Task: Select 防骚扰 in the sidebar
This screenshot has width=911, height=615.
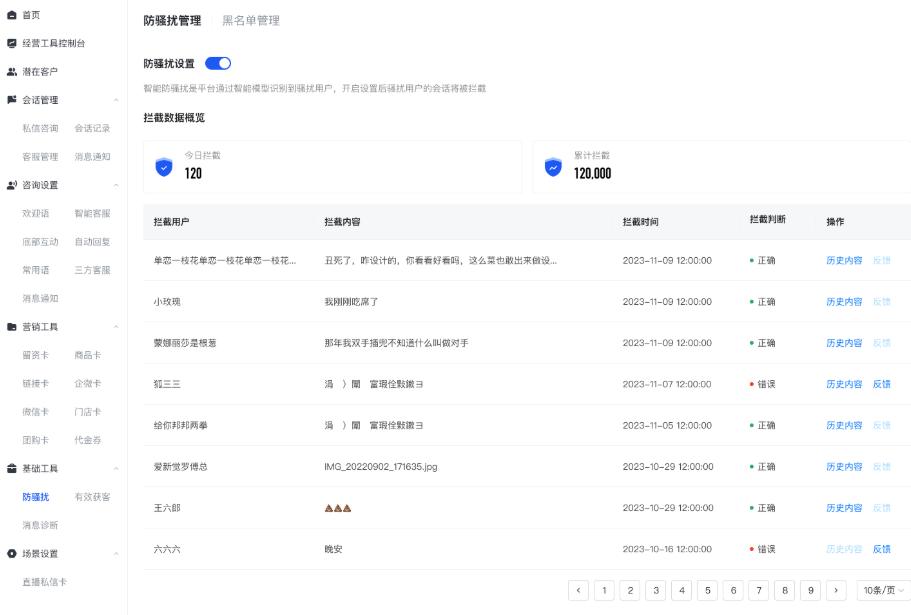Action: (35, 497)
